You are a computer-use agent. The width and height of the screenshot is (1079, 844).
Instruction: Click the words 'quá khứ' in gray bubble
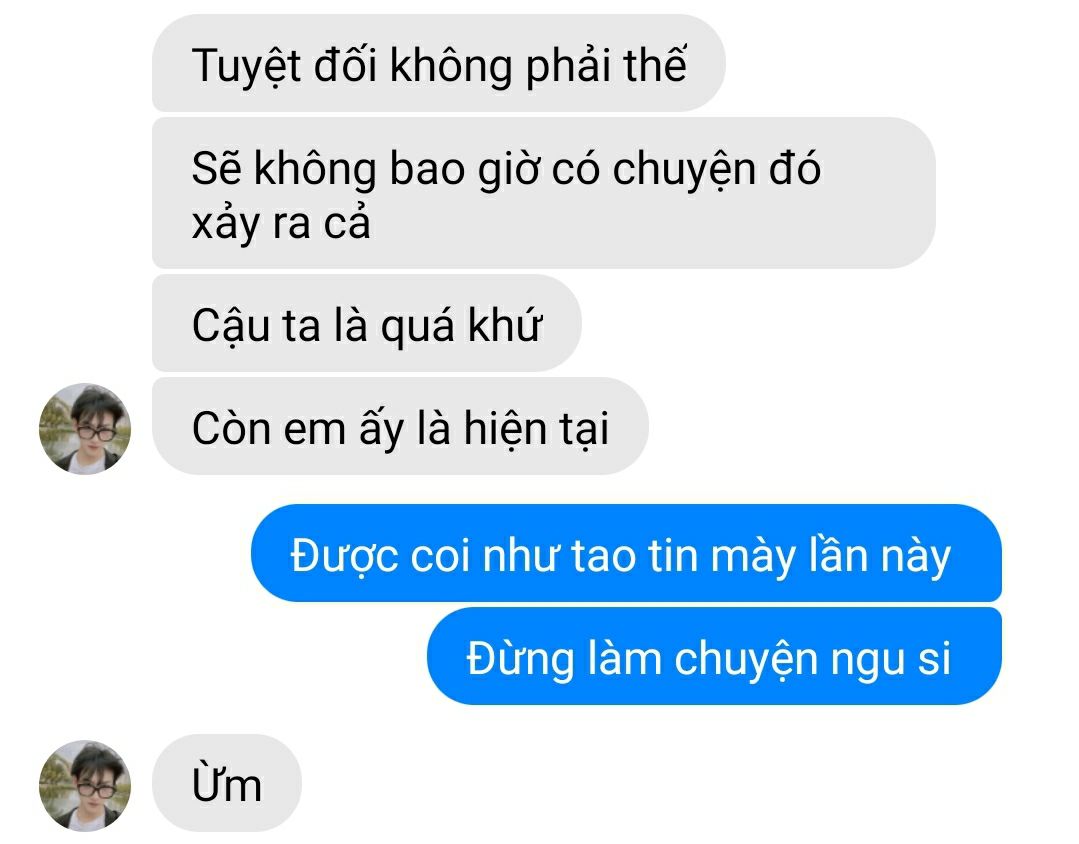pyautogui.click(x=460, y=325)
